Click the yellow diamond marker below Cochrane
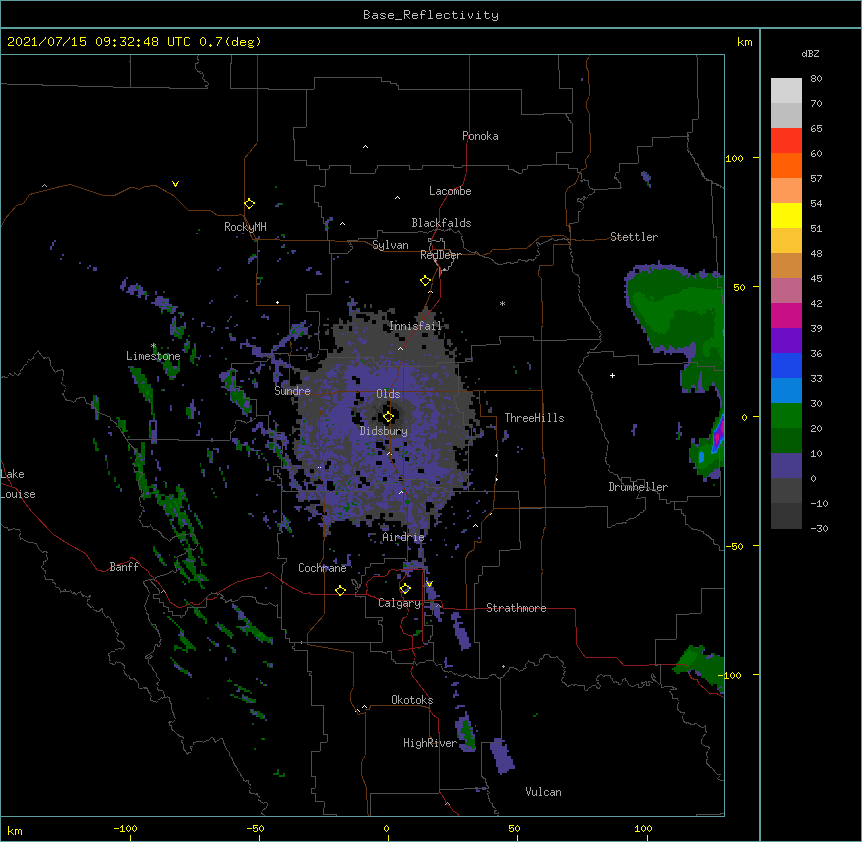 click(x=340, y=590)
